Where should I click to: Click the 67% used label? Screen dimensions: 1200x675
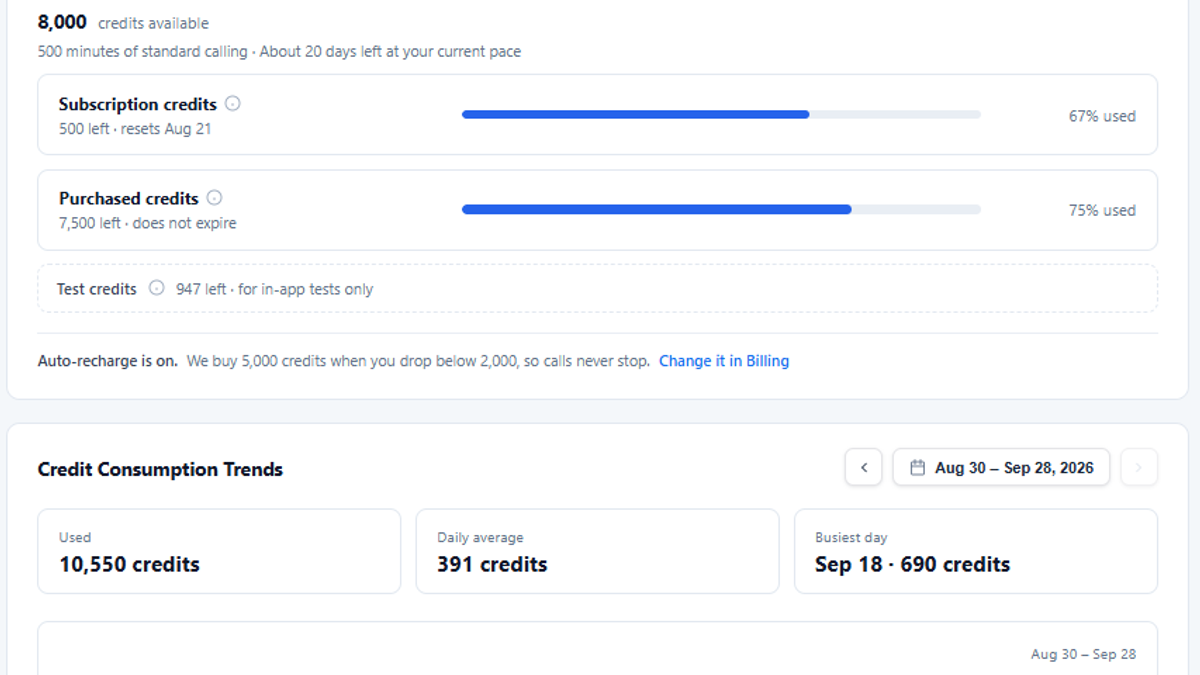pyautogui.click(x=1102, y=116)
